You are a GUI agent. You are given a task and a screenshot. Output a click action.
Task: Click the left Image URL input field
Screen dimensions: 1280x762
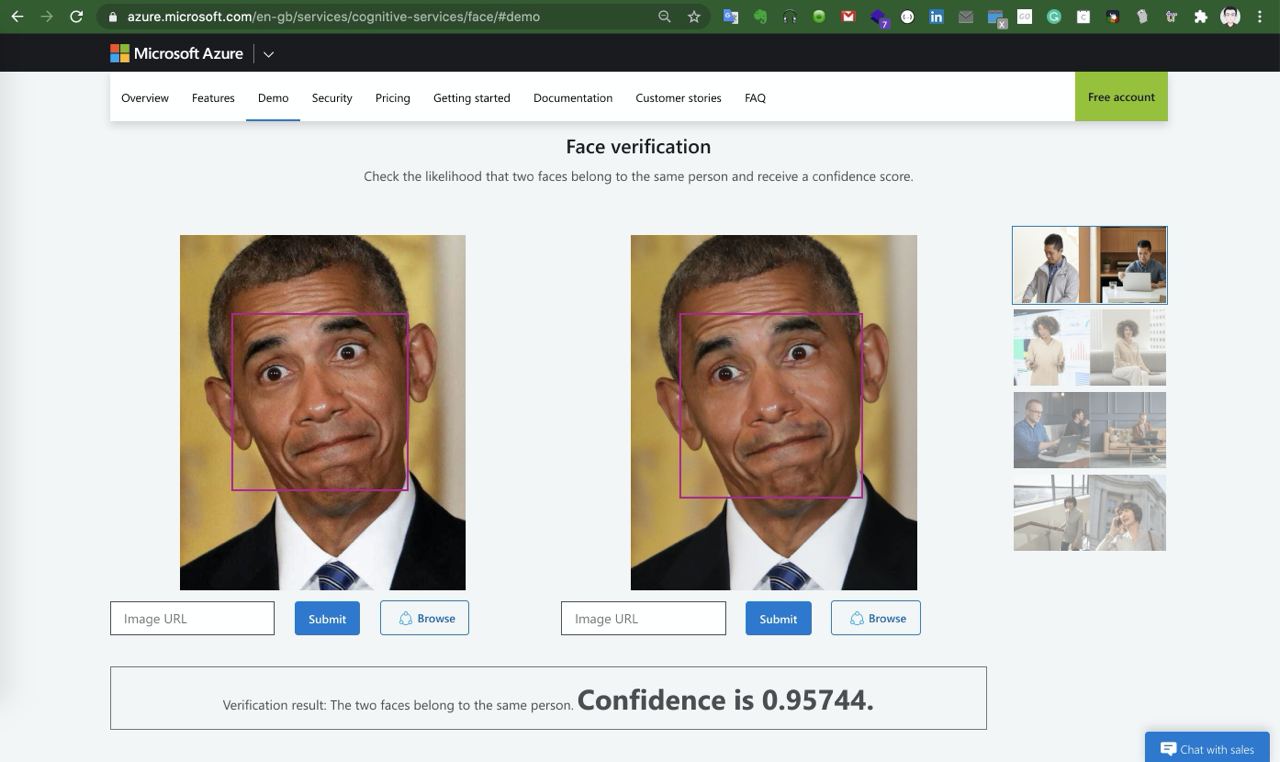pos(192,618)
